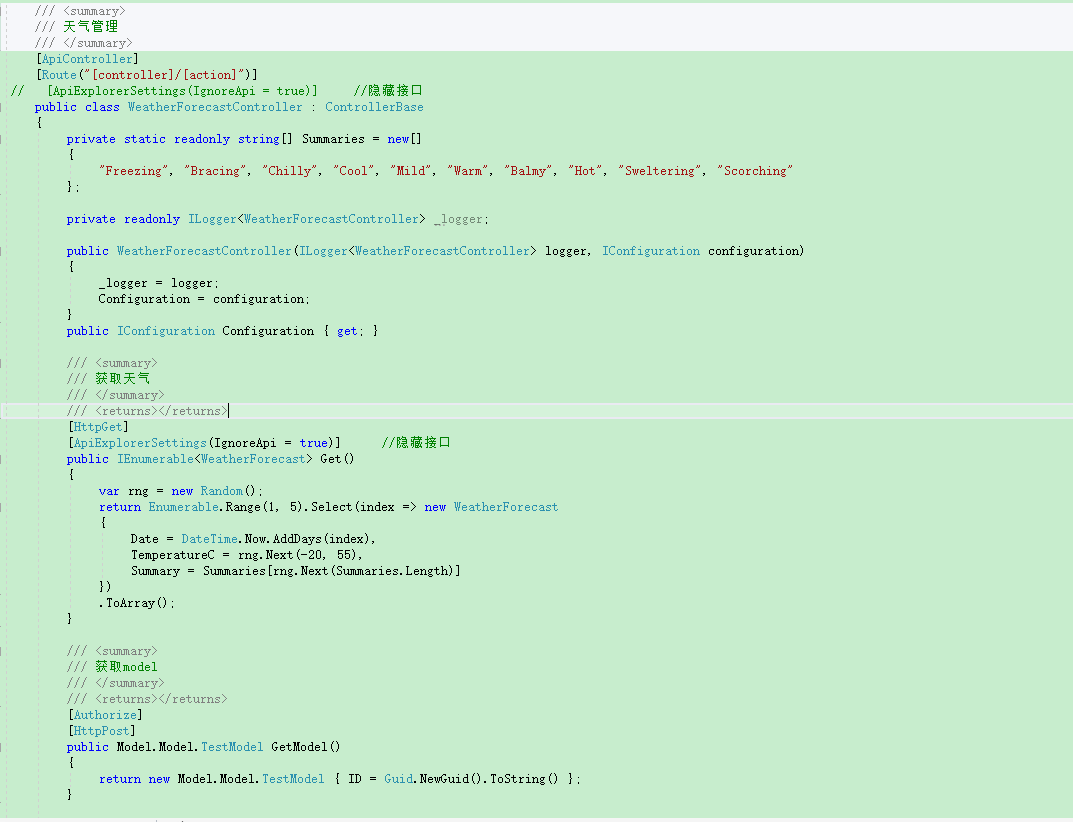This screenshot has height=822, width=1073.
Task: Click the //隐藏接口 comment after HttpGet attribute
Action: [415, 443]
